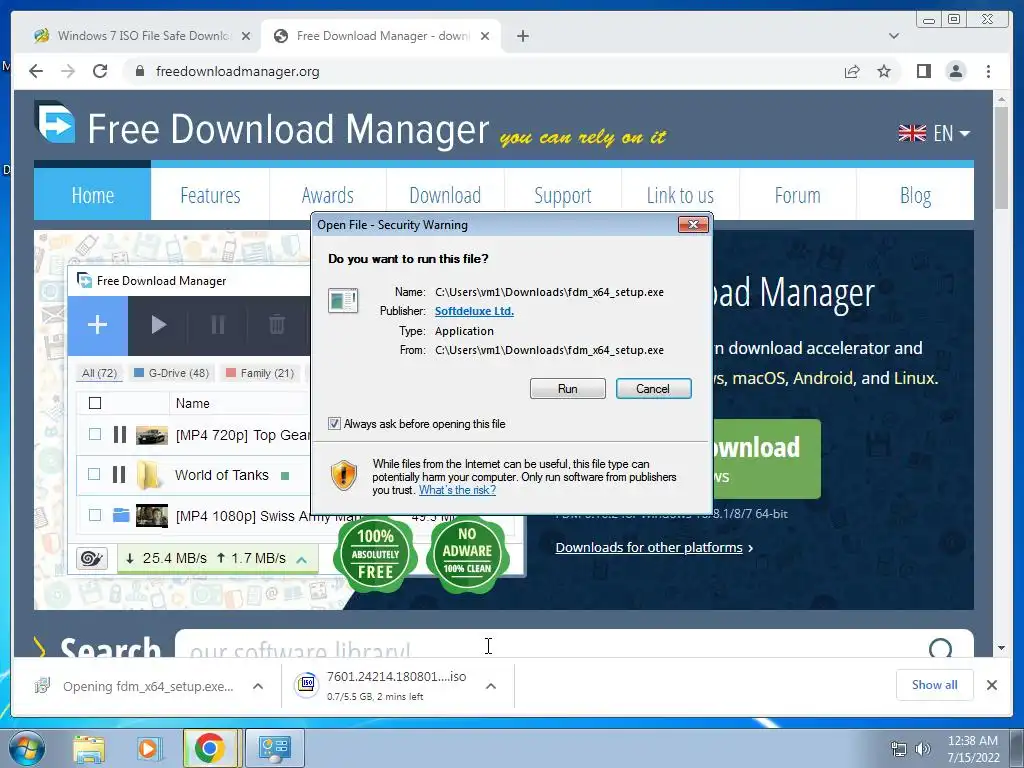Click the browser forward arrow
This screenshot has width=1024, height=768.
point(68,71)
